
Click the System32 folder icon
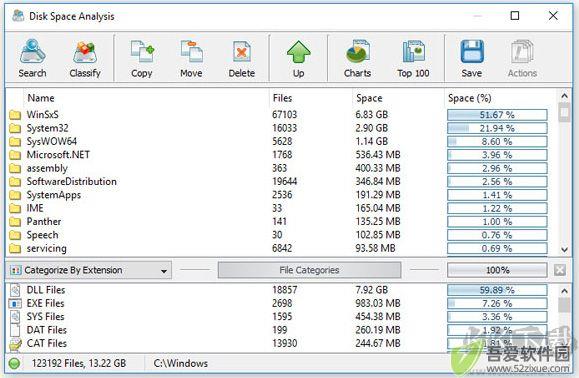pyautogui.click(x=15, y=128)
